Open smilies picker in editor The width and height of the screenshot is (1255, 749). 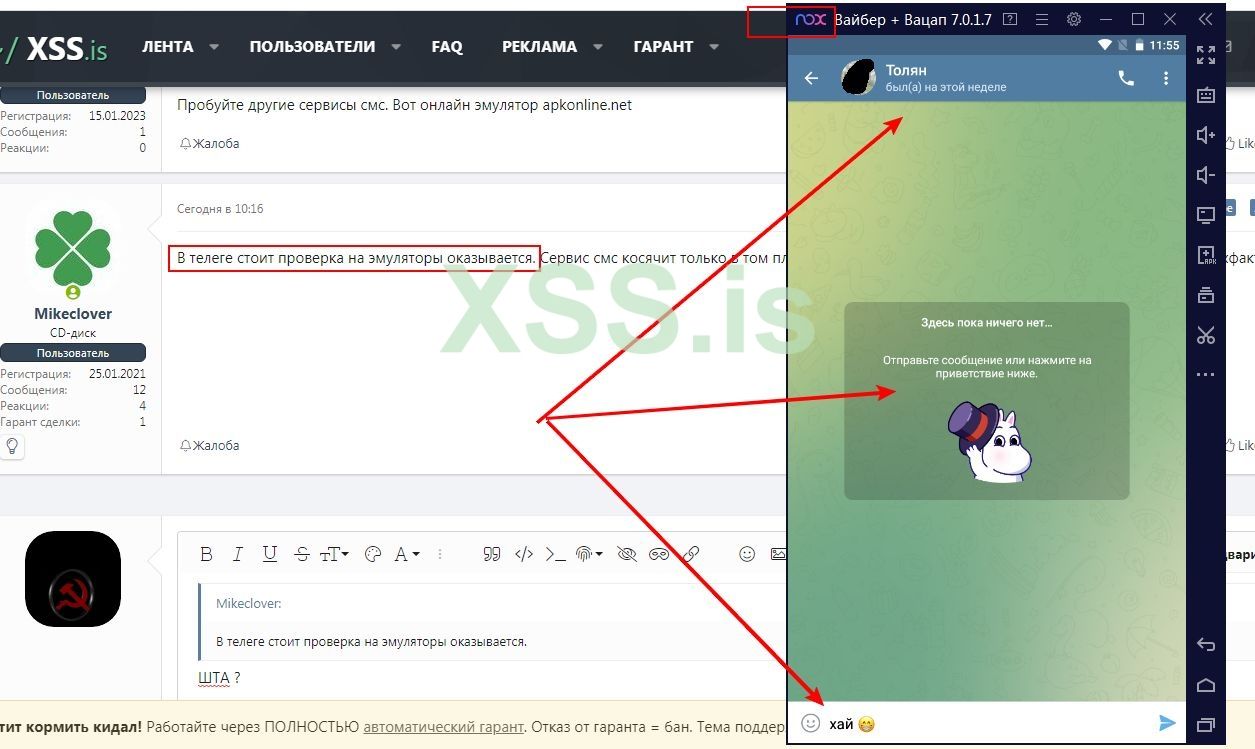pos(747,554)
